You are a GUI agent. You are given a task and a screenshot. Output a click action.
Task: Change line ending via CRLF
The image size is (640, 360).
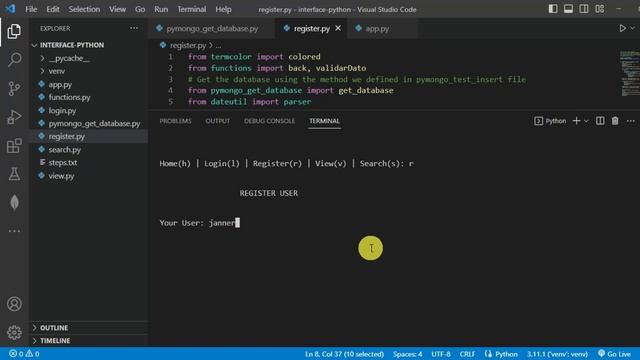pyautogui.click(x=467, y=354)
